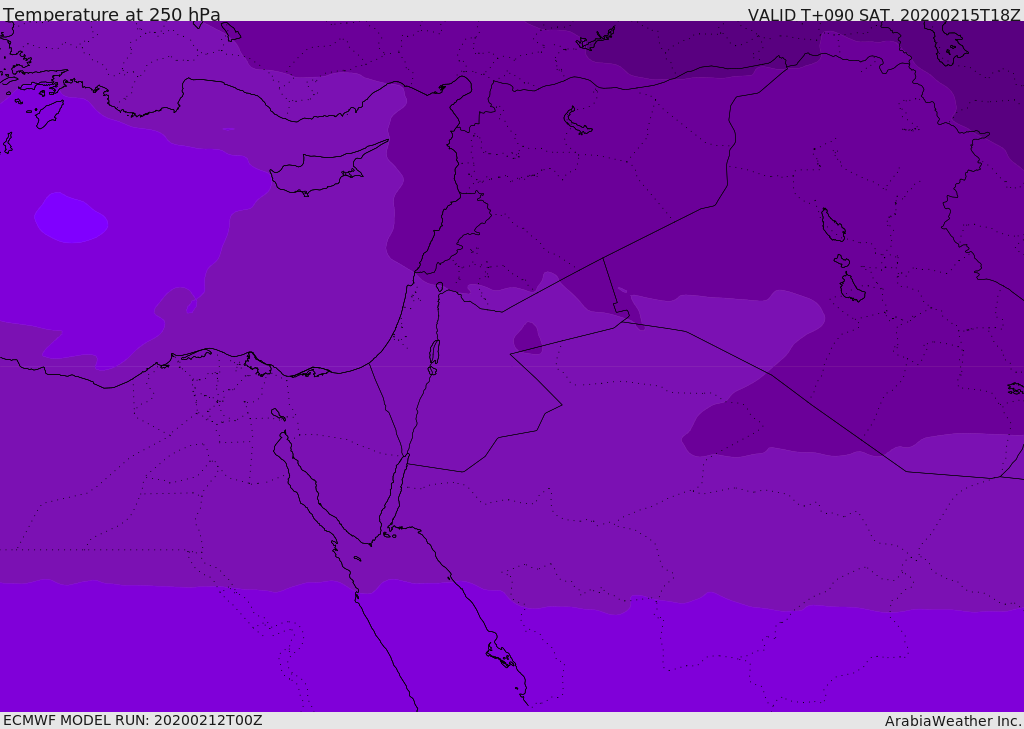1024x729 pixels.
Task: Click the Temperature at 250 hPa title
Action: pos(112,15)
